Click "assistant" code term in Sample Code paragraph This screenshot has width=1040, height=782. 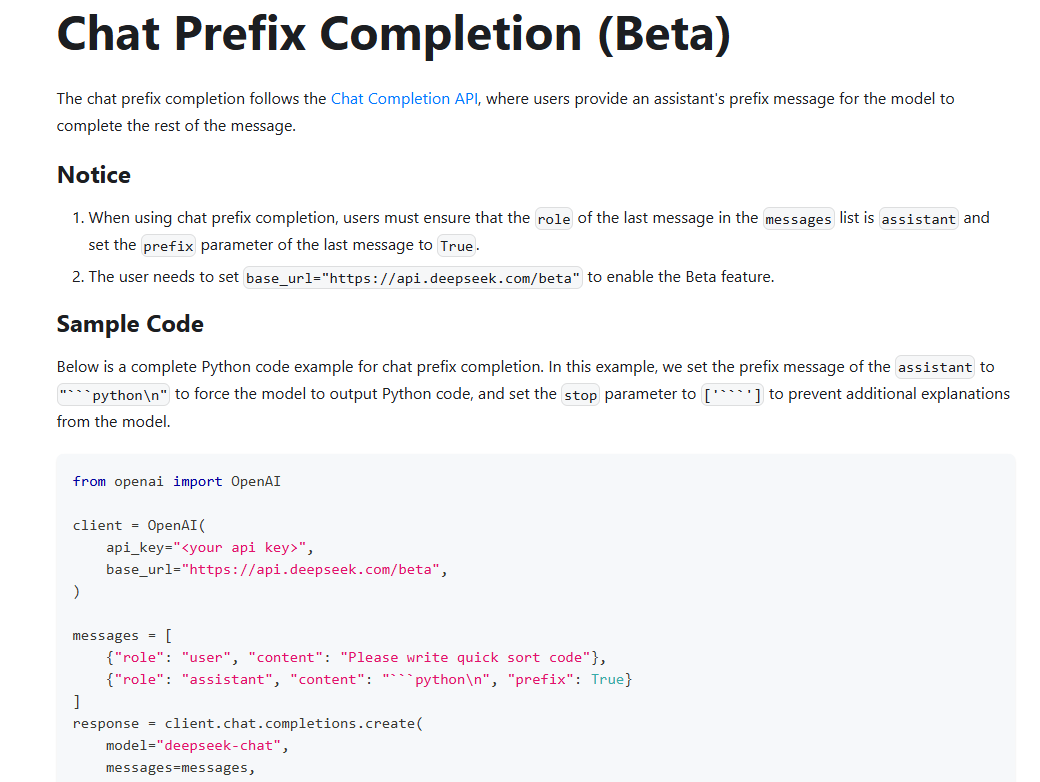pyautogui.click(x=935, y=368)
